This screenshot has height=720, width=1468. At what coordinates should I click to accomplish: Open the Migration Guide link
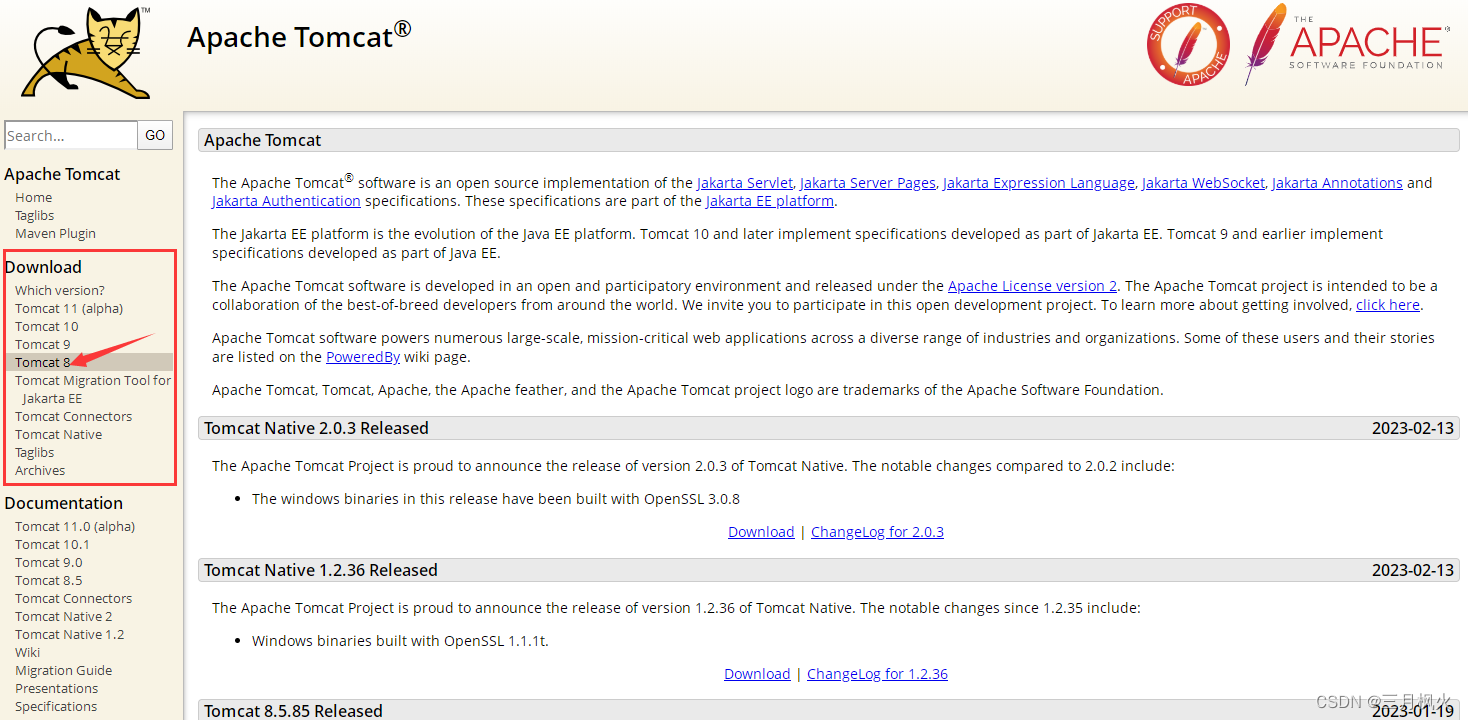tap(64, 671)
